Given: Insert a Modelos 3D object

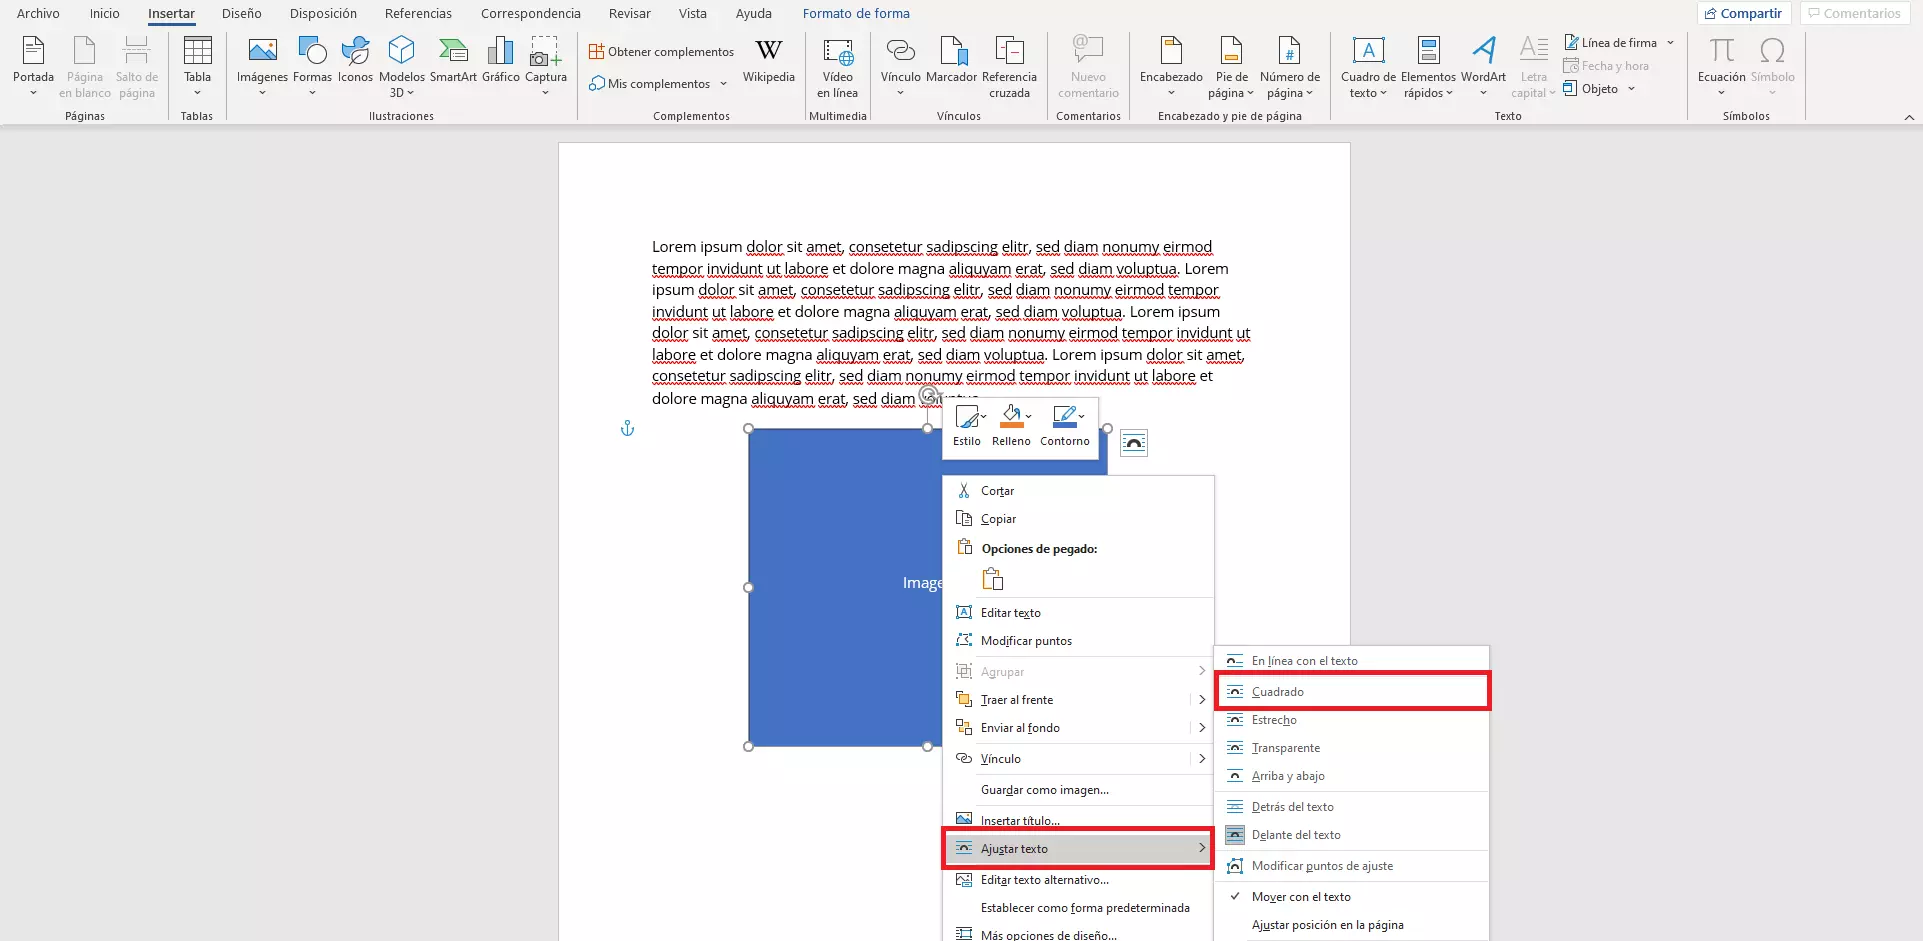Looking at the screenshot, I should [401, 66].
